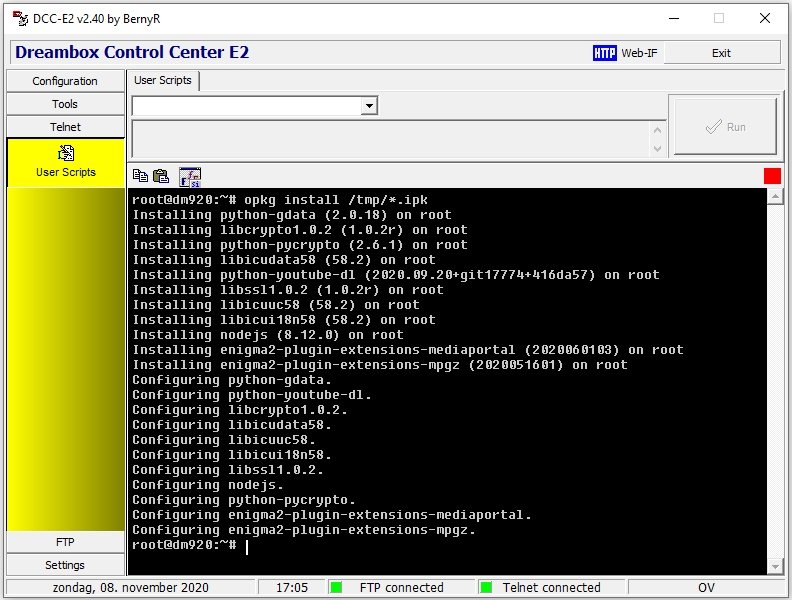
Task: Open the Tools section in sidebar
Action: click(x=65, y=104)
